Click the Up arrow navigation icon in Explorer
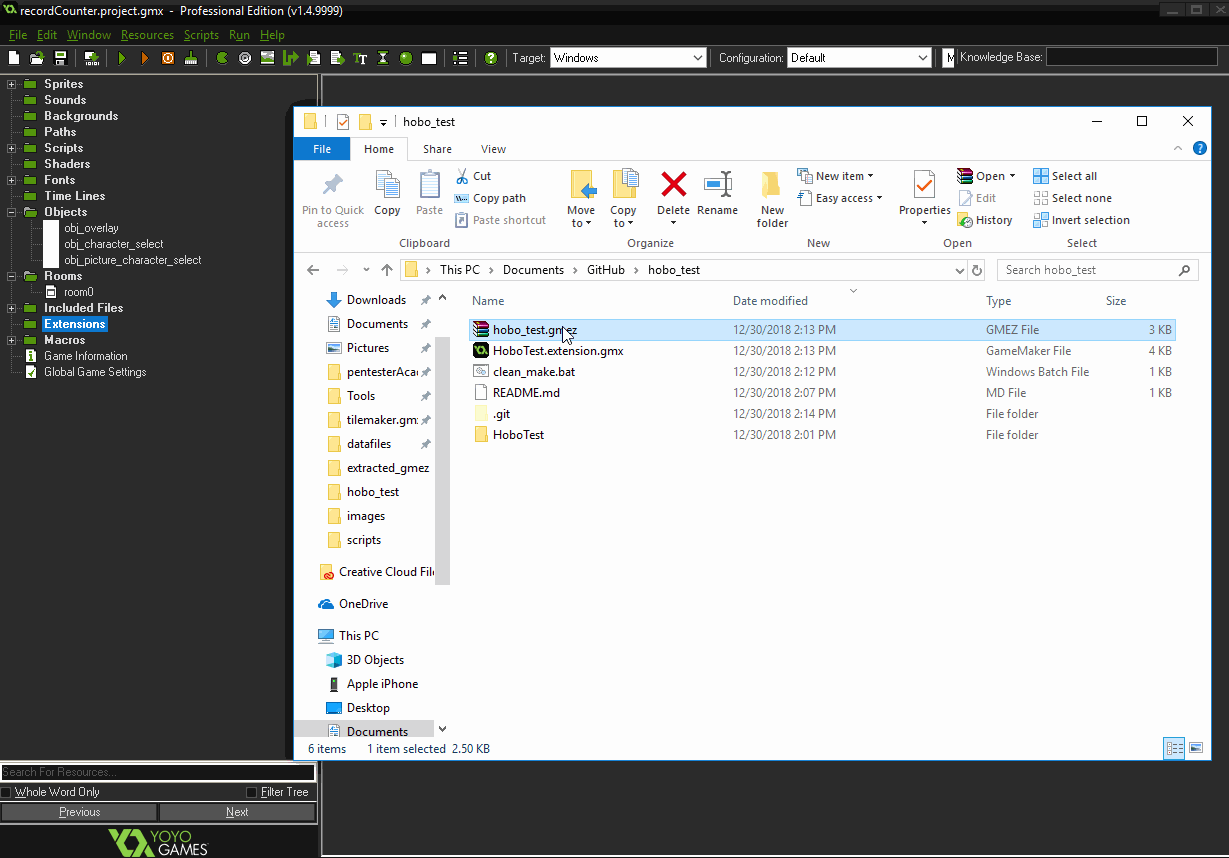 click(x=388, y=270)
